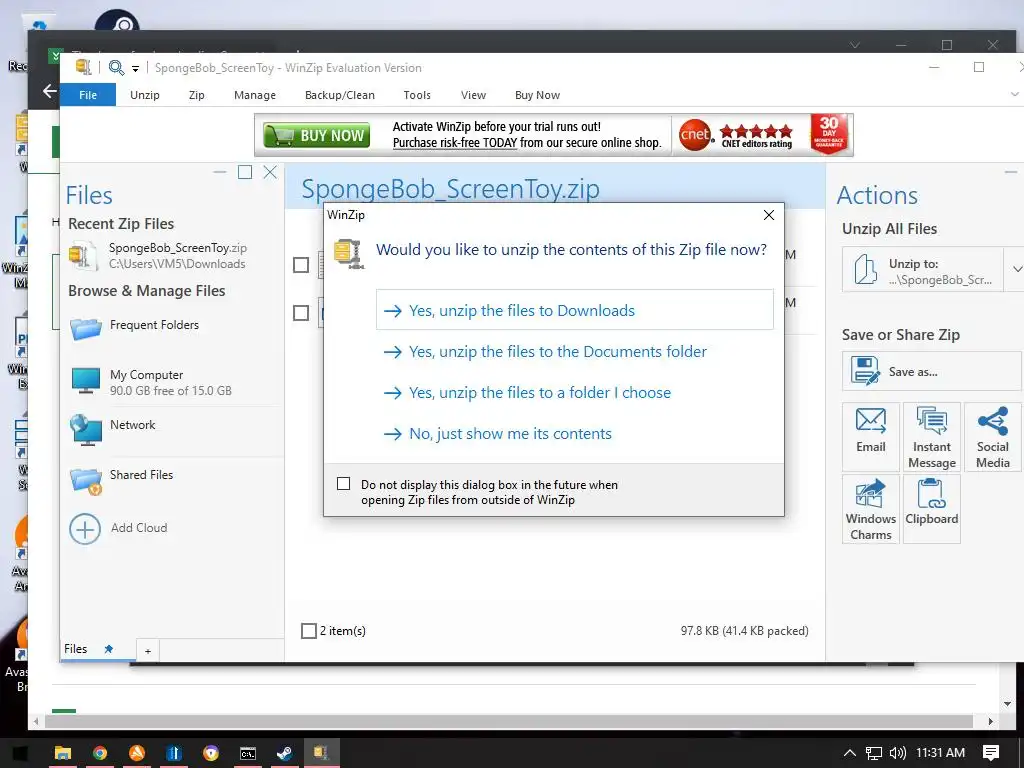Click Save as... in Actions pane
Screen dimensions: 1024x768
tap(932, 371)
